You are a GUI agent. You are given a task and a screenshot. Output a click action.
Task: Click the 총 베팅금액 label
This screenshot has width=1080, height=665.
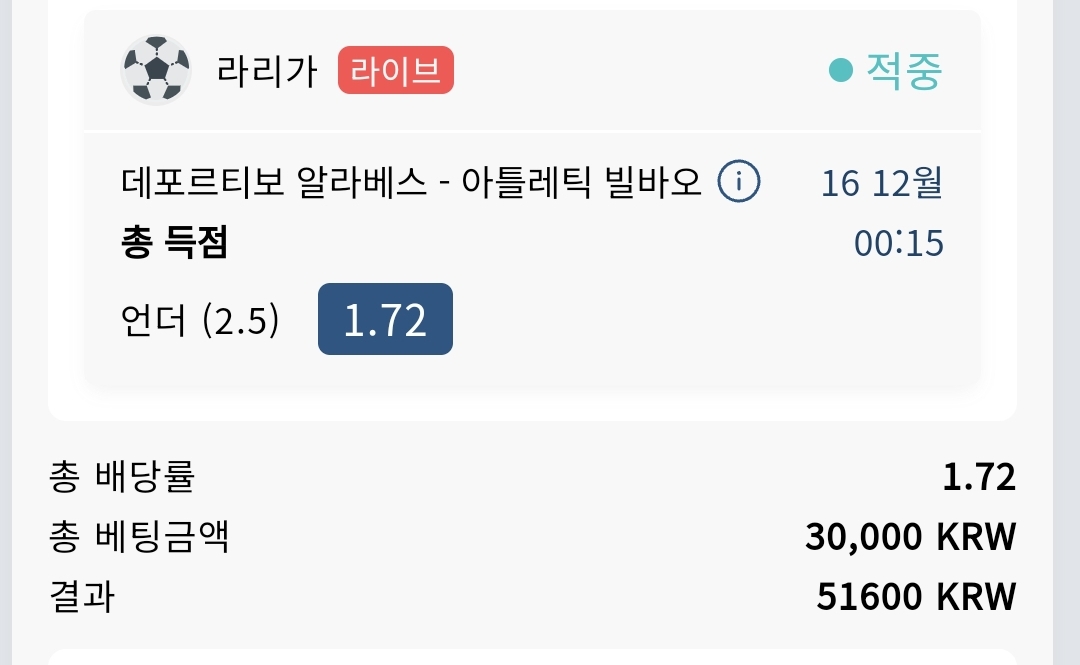click(138, 536)
